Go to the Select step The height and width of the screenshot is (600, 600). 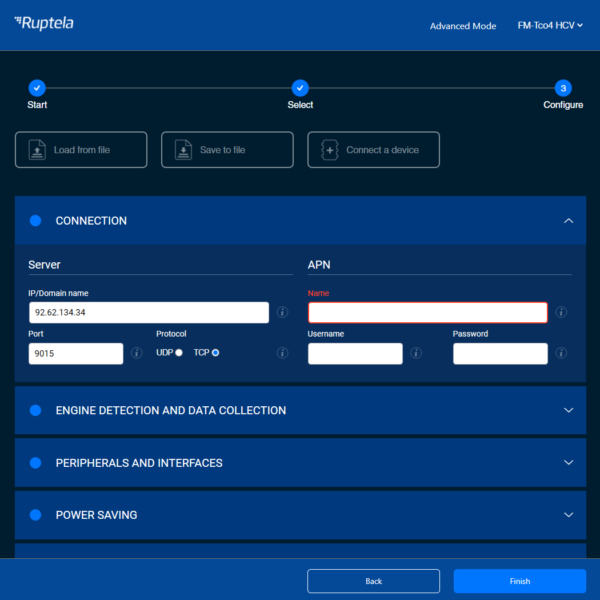pos(300,88)
